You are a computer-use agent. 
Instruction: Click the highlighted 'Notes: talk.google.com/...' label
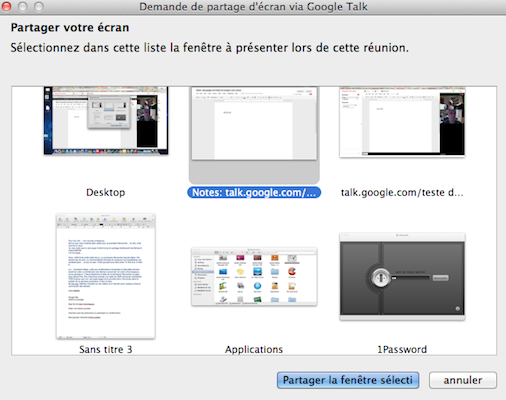[x=254, y=192]
